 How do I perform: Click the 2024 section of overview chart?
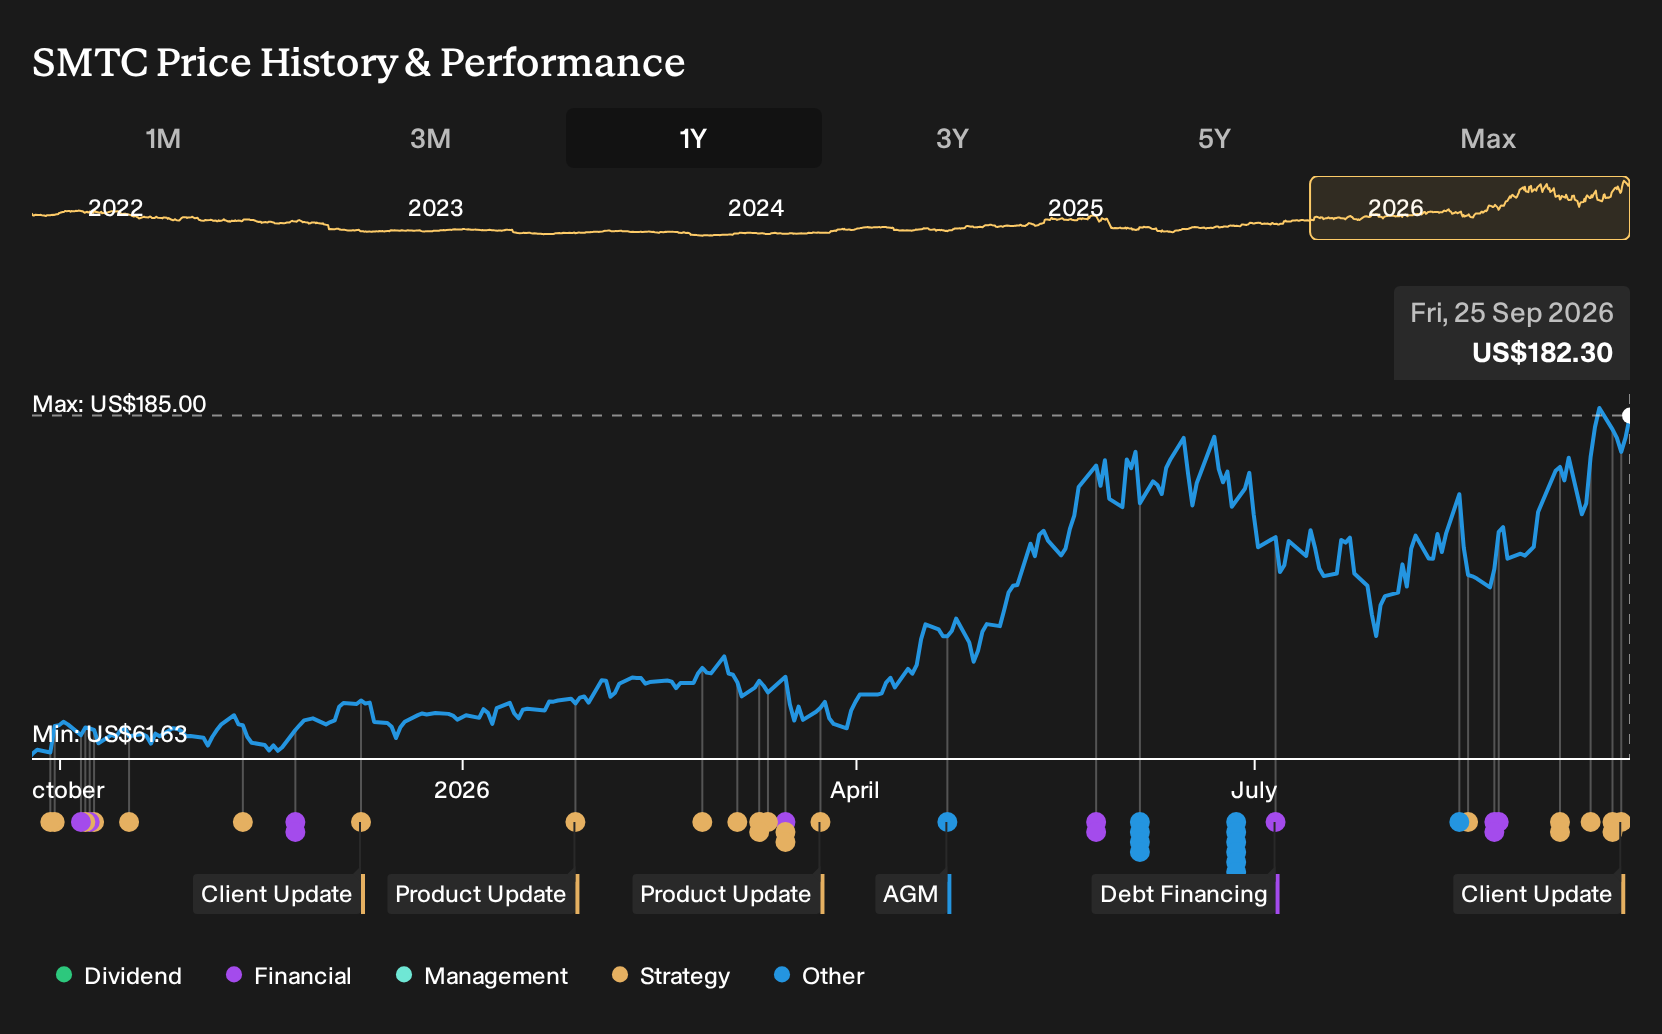point(755,208)
